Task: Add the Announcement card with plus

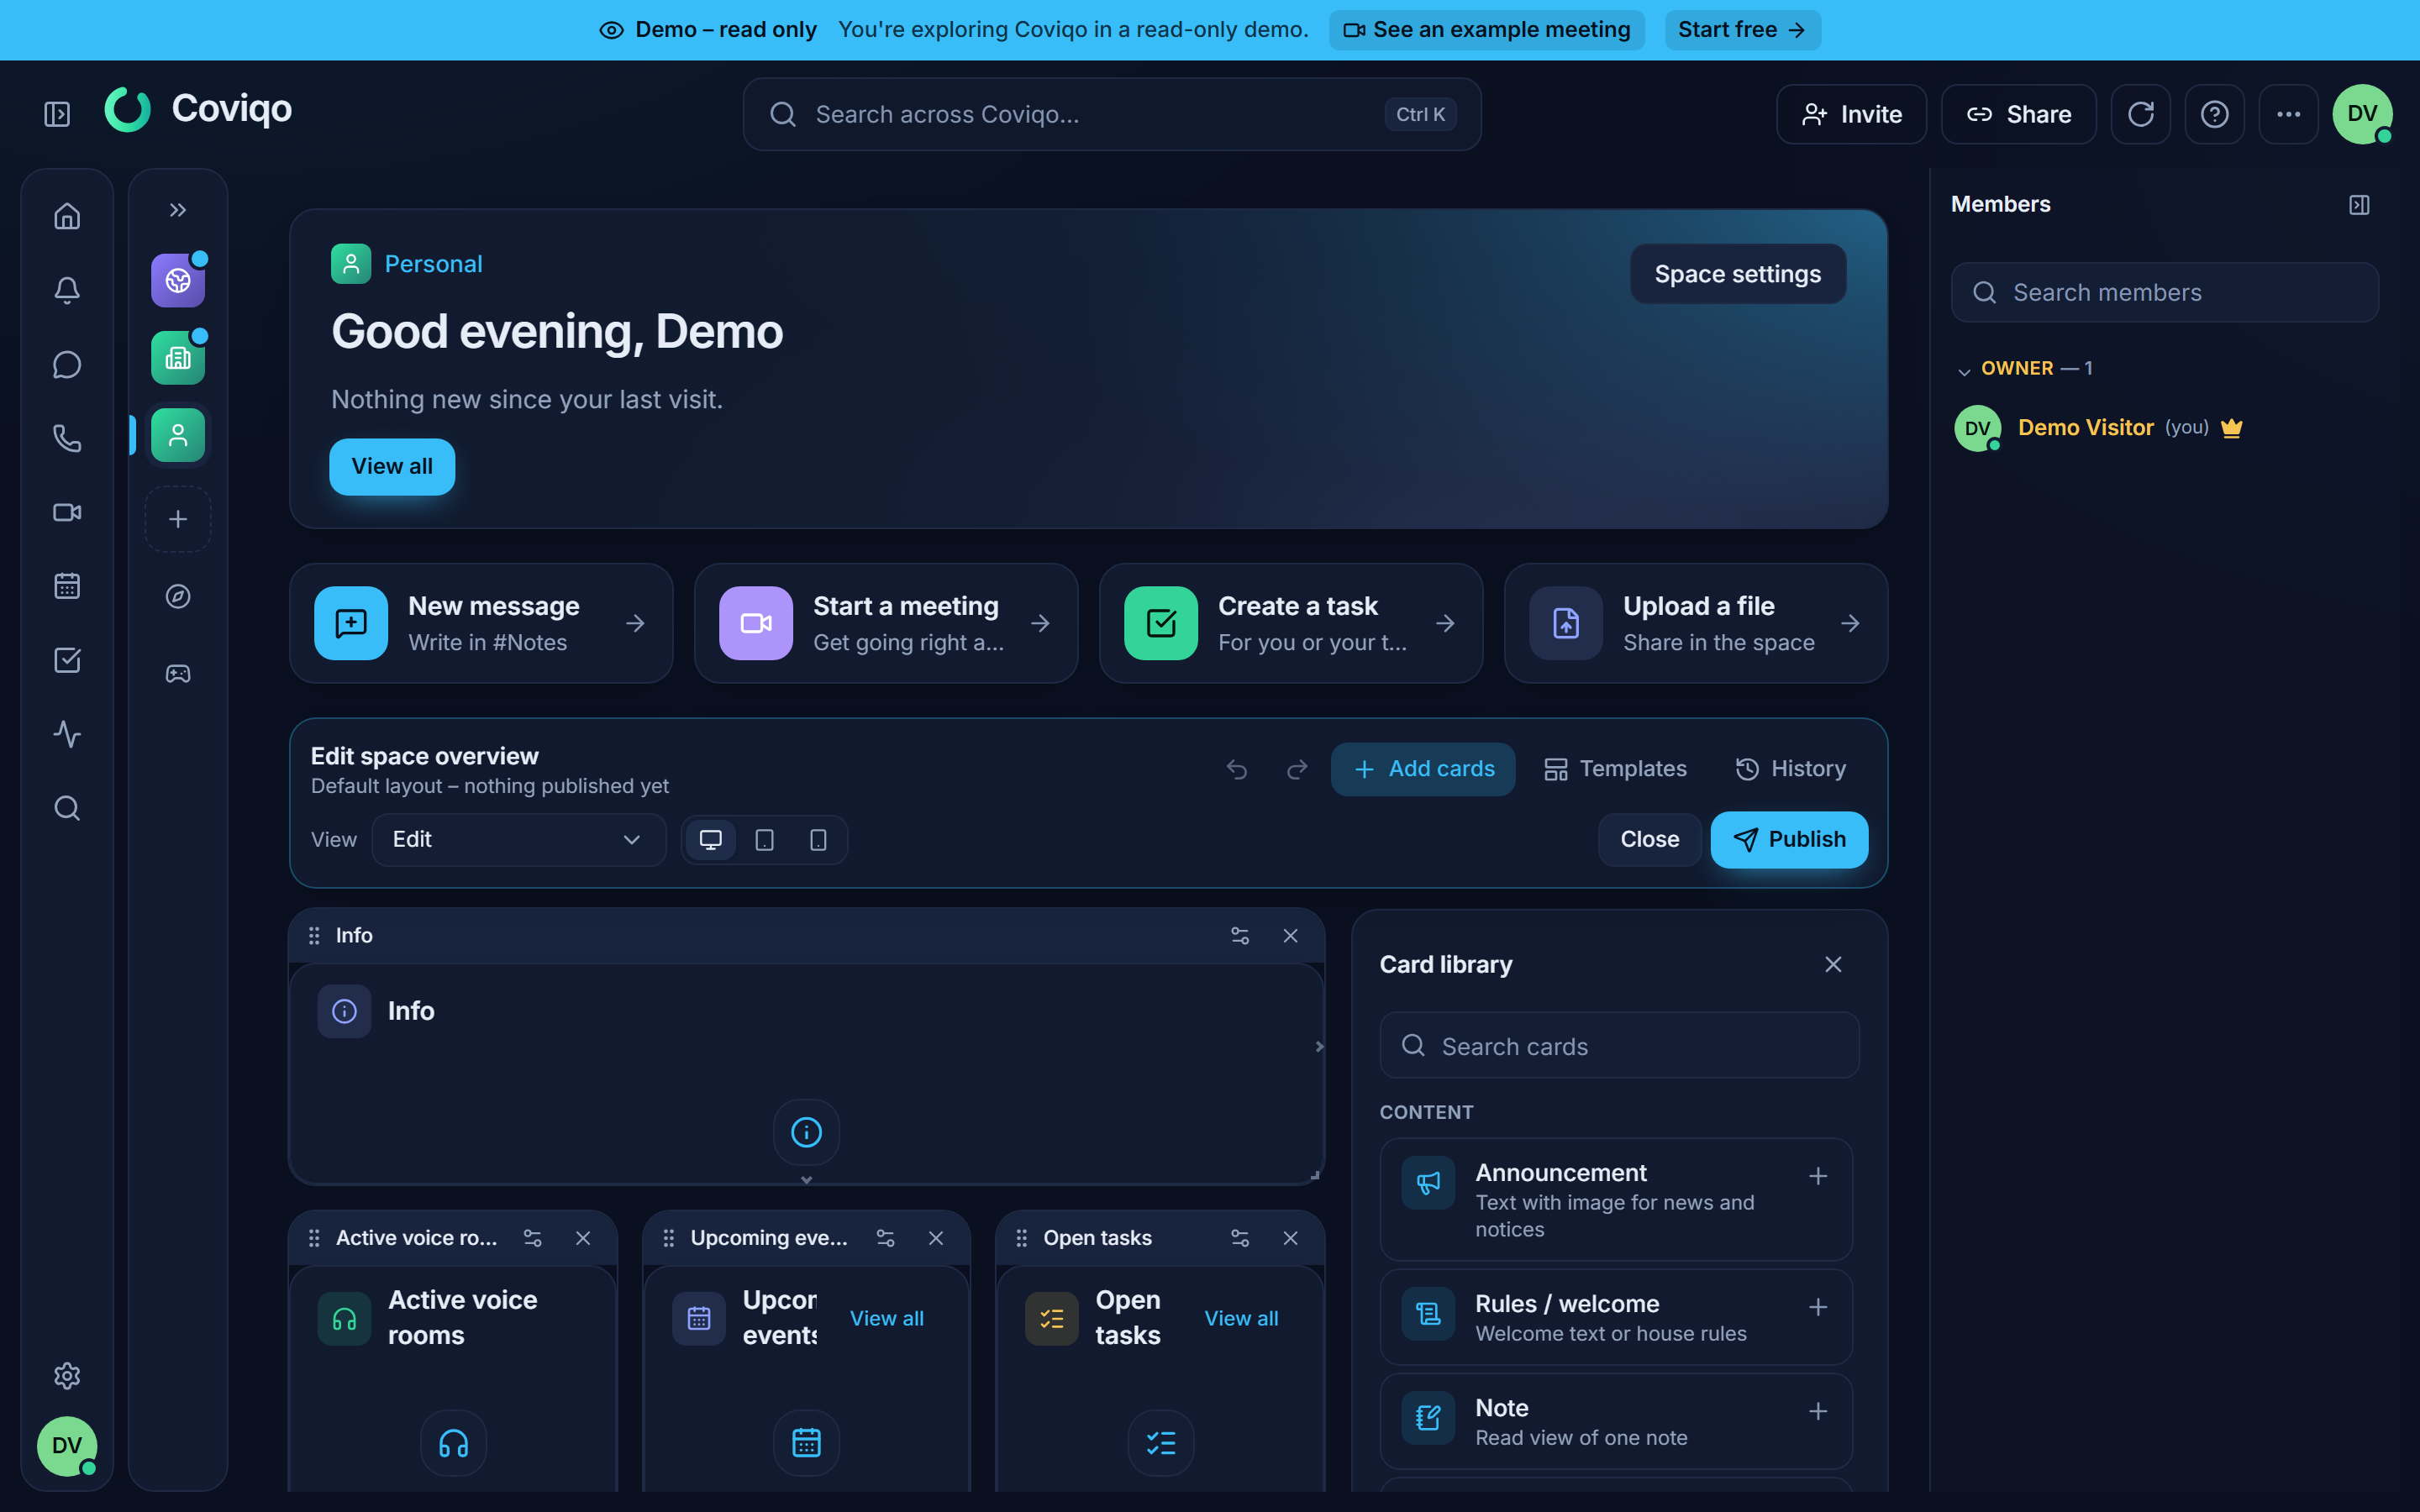Action: [1818, 1177]
